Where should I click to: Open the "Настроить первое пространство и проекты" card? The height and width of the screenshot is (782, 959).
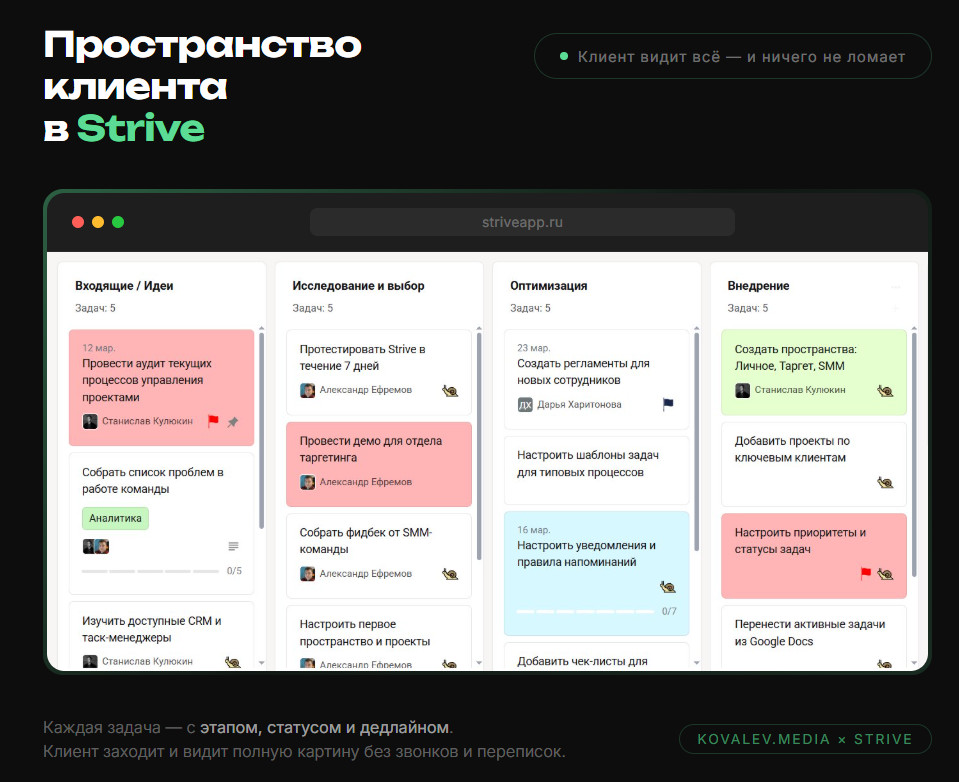click(379, 638)
